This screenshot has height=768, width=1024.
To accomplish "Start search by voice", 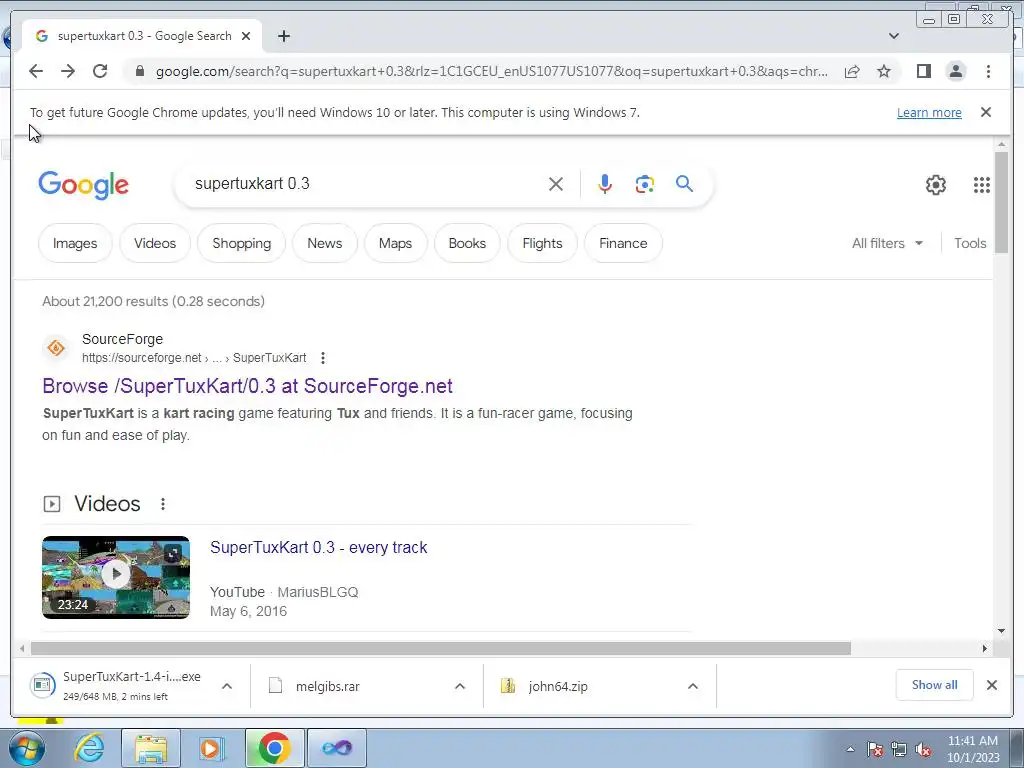I will [605, 184].
